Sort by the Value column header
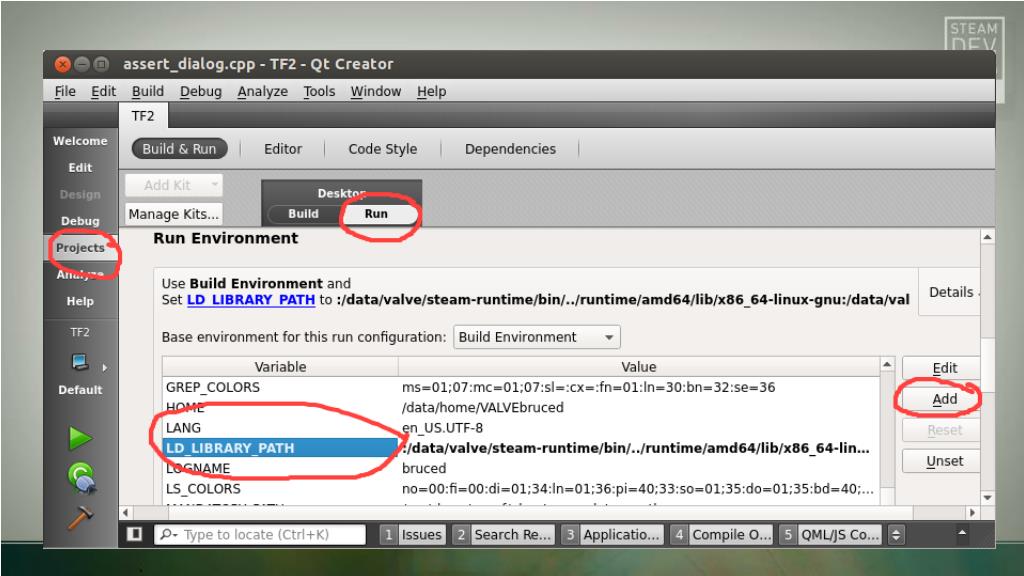Image resolution: width=1024 pixels, height=576 pixels. click(639, 367)
